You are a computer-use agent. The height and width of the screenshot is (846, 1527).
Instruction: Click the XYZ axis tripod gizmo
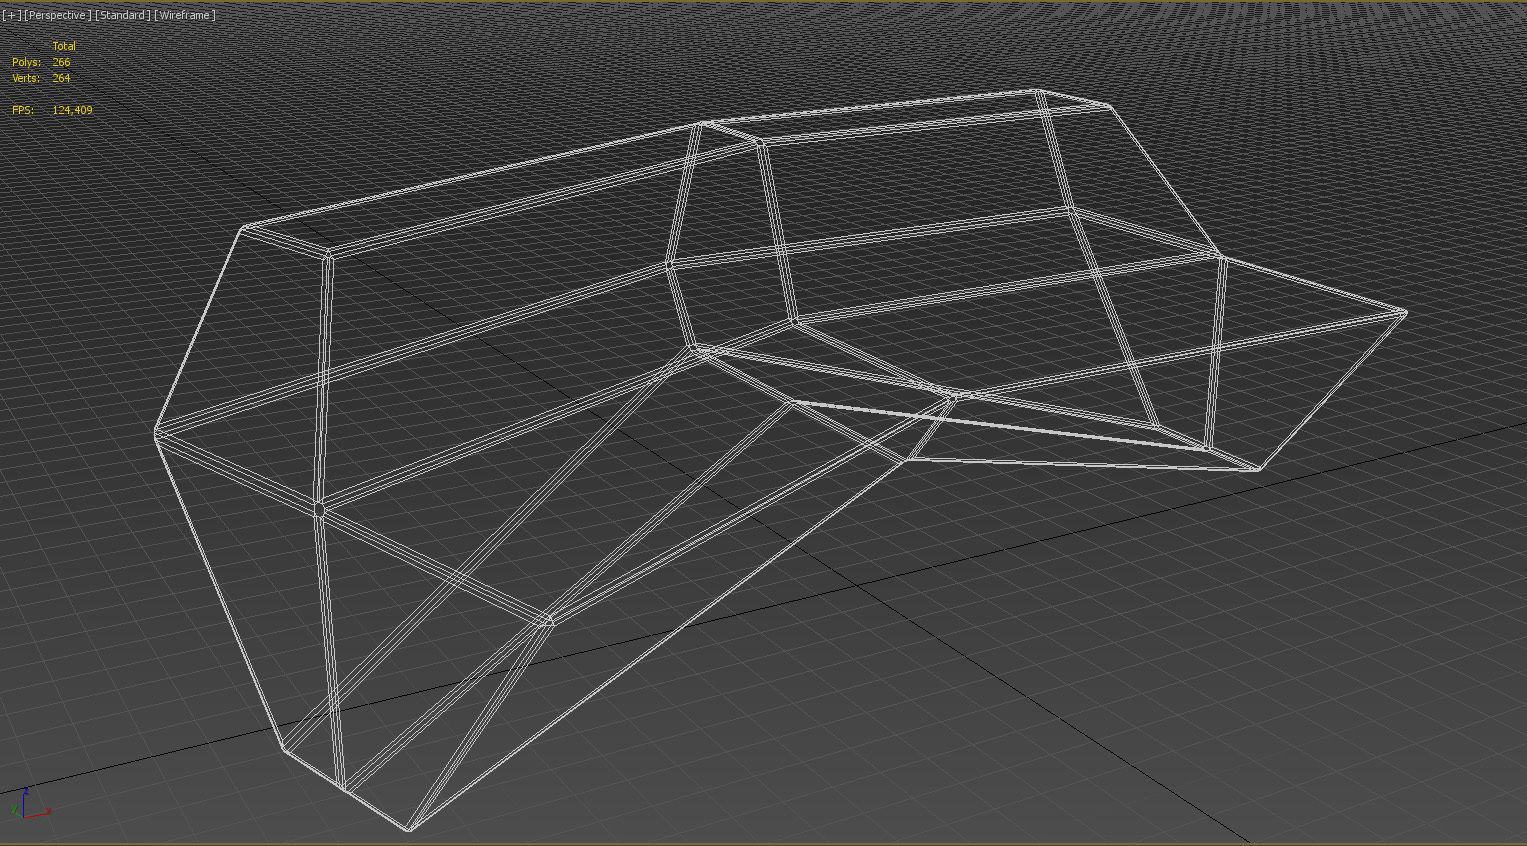click(30, 803)
